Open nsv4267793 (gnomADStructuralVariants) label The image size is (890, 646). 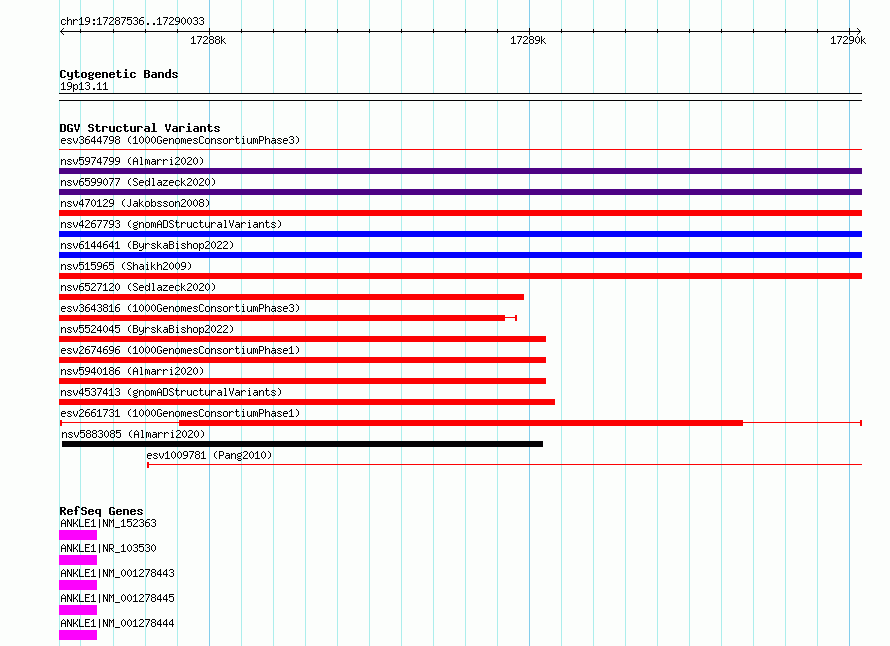pos(171,224)
